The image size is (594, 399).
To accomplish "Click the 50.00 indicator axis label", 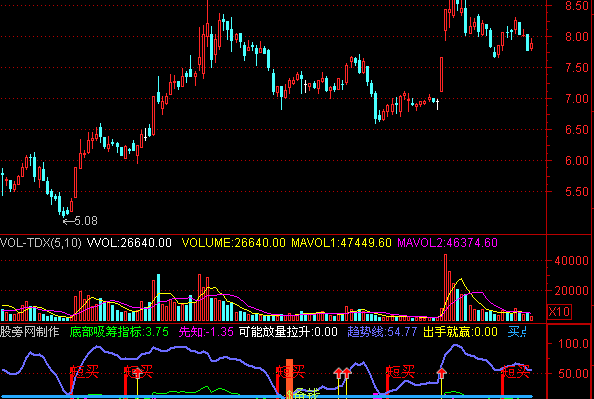I will point(573,374).
